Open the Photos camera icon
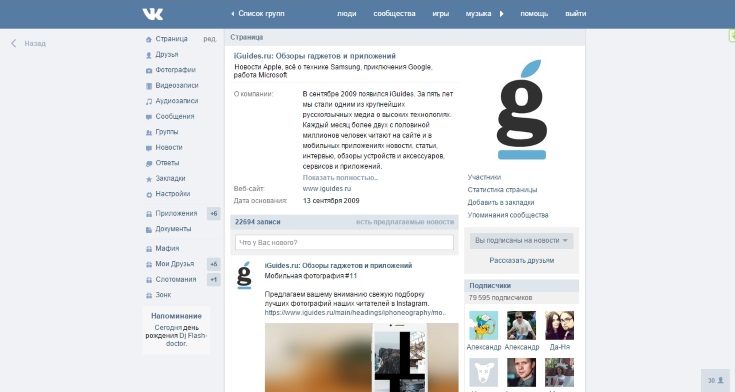Image resolution: width=735 pixels, height=392 pixels. click(149, 70)
